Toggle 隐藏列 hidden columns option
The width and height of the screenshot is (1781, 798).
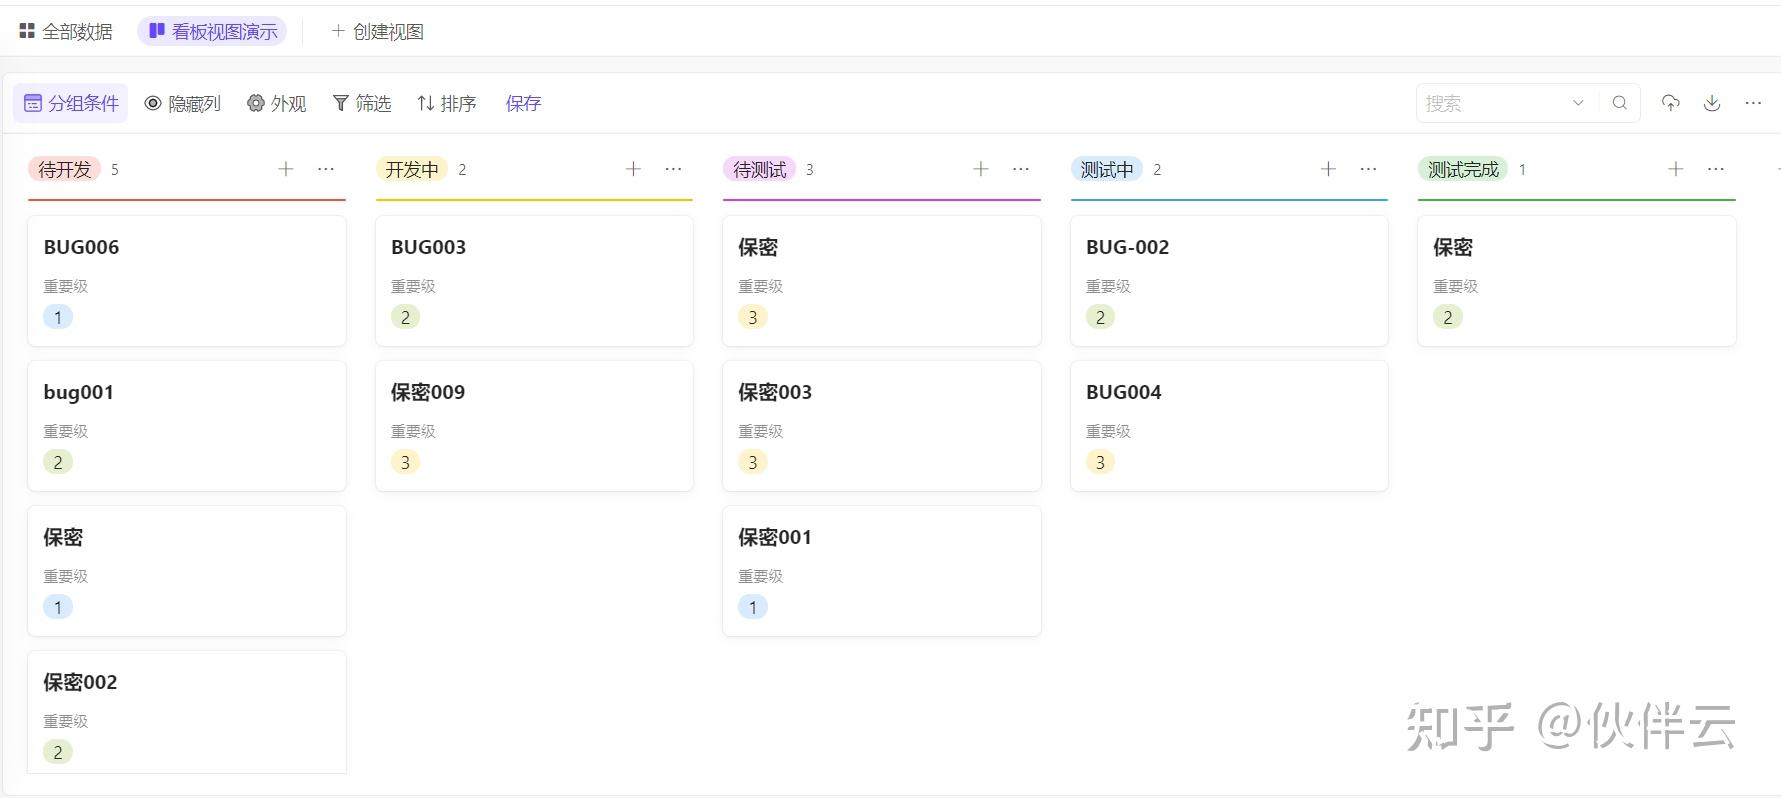click(183, 103)
